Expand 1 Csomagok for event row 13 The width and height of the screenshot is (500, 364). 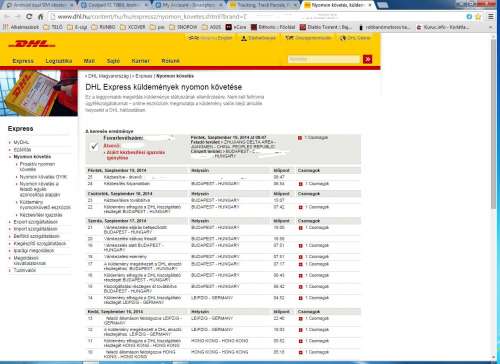(314, 319)
